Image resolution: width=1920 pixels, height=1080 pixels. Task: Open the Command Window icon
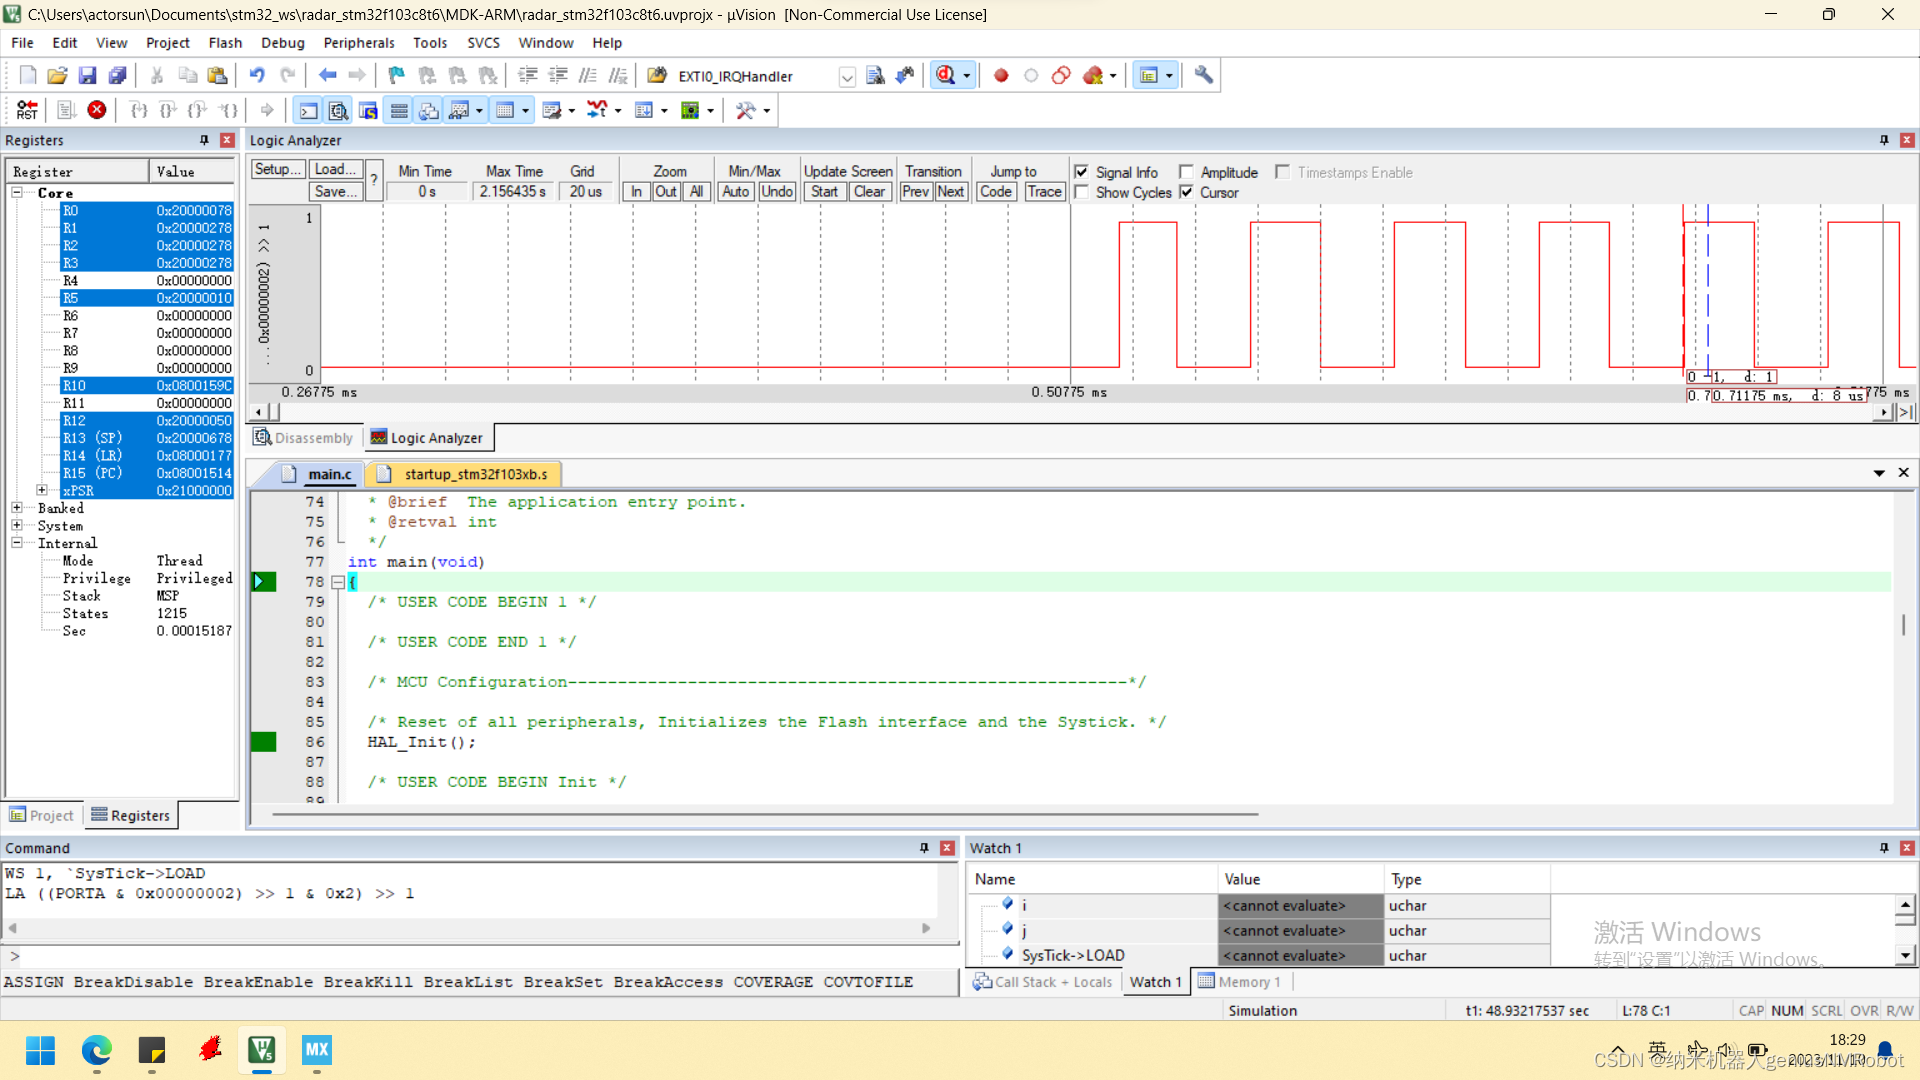click(x=307, y=110)
